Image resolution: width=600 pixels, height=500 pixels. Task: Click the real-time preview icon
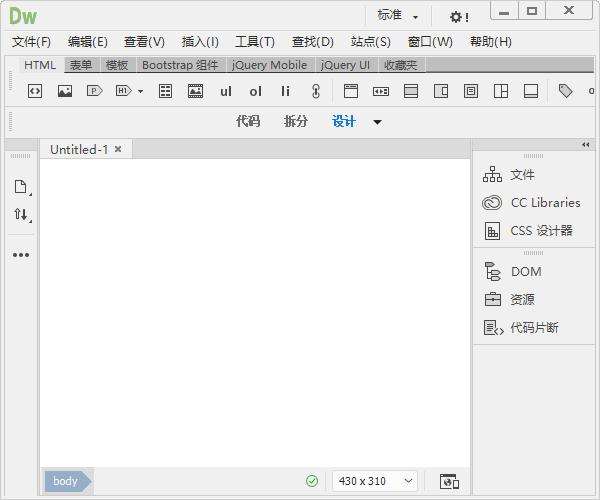tap(449, 481)
